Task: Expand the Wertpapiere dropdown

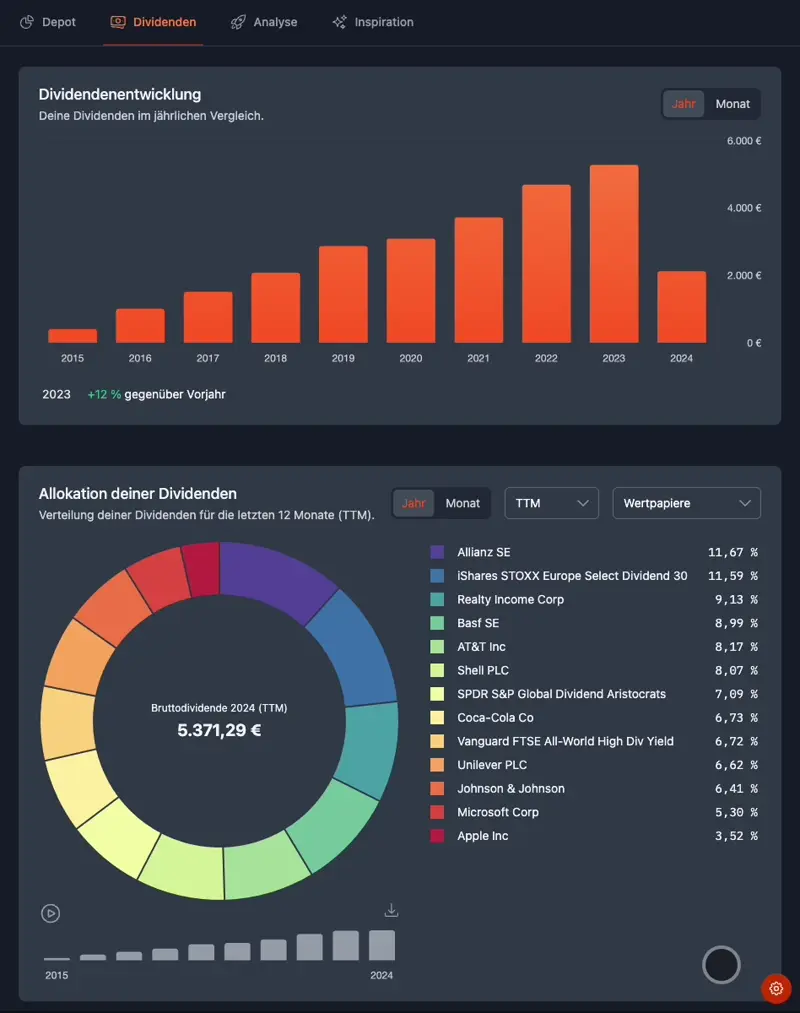Action: click(x=686, y=503)
